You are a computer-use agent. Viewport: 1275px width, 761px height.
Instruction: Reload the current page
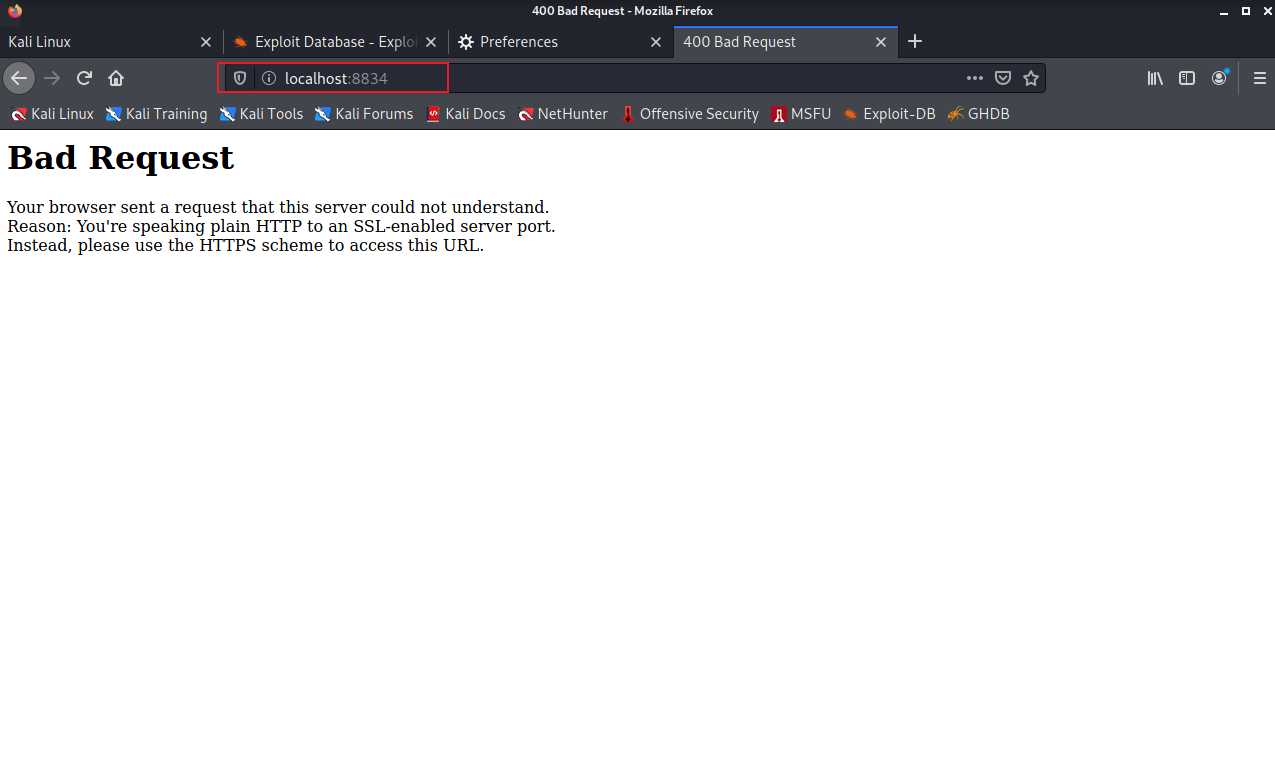pyautogui.click(x=85, y=78)
